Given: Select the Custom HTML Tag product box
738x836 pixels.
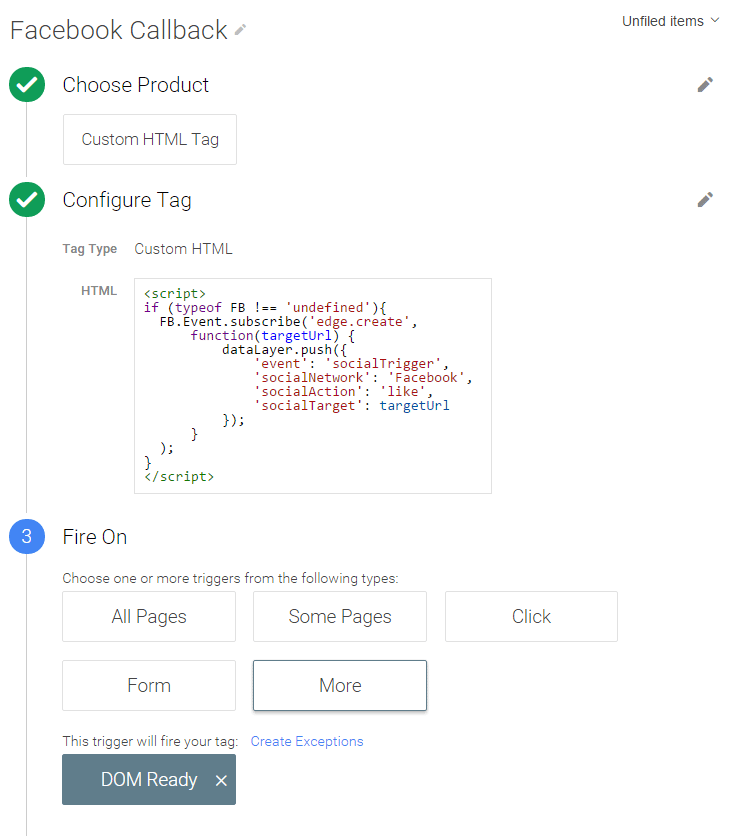Looking at the screenshot, I should 150,139.
